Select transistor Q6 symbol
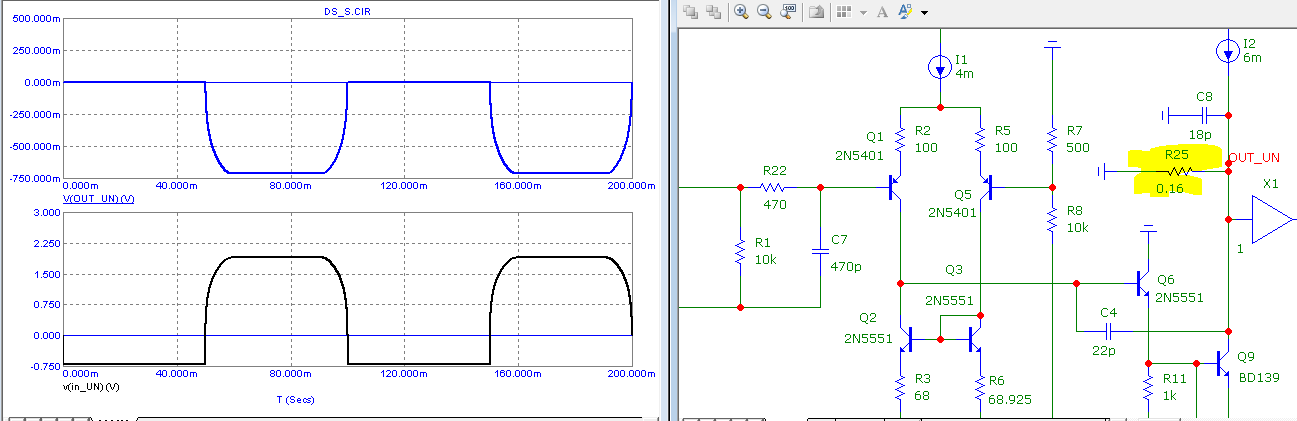Screen dimensions: 1297x421 pos(1141,283)
